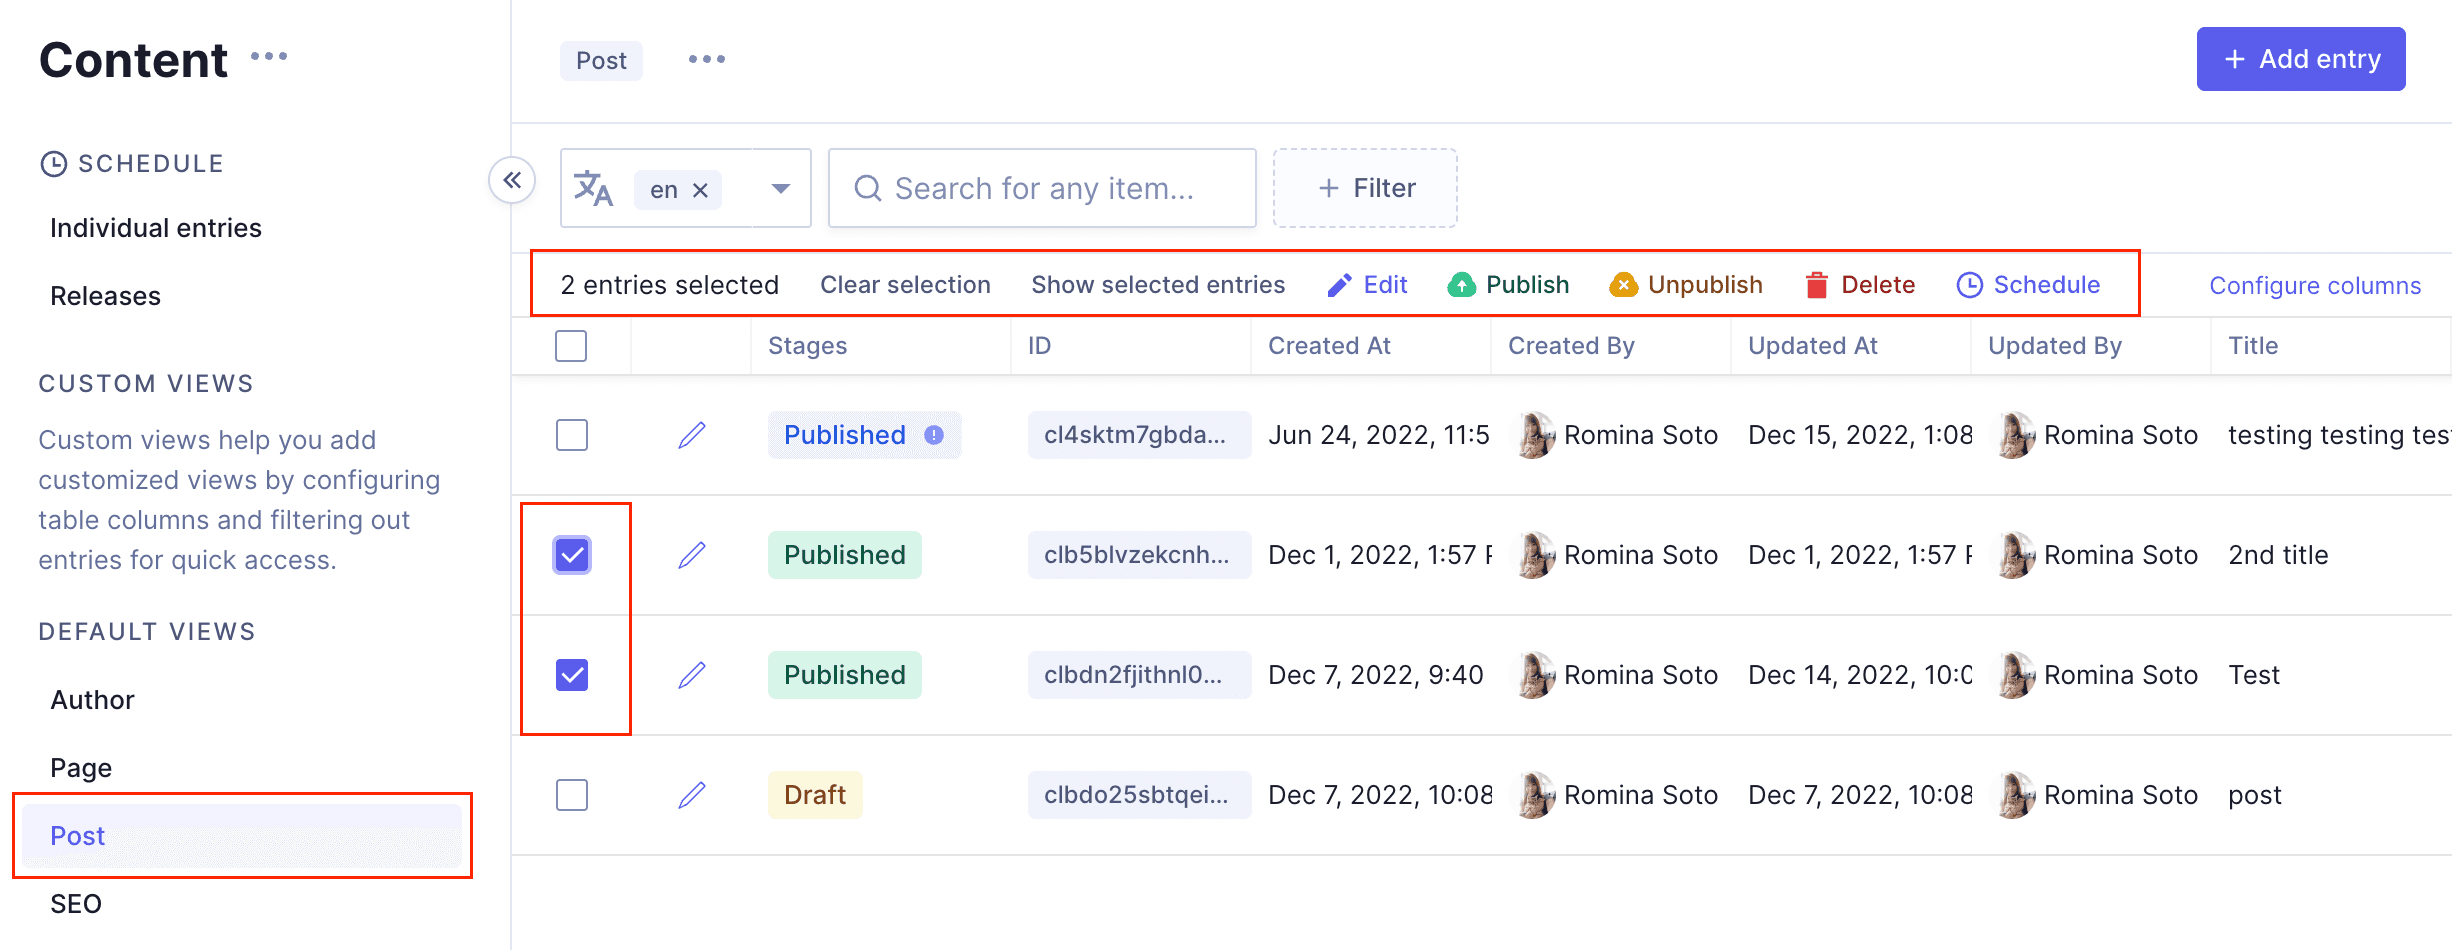Viewport: 2452px width, 950px height.
Task: Clear the current entry selection
Action: click(x=904, y=284)
